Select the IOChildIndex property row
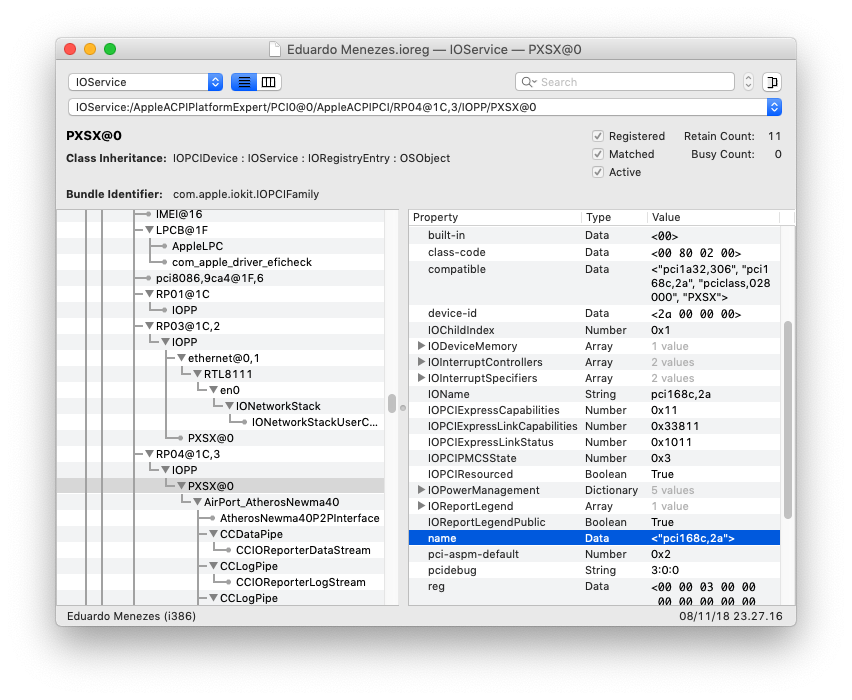Viewport: 852px width, 700px height. (594, 330)
